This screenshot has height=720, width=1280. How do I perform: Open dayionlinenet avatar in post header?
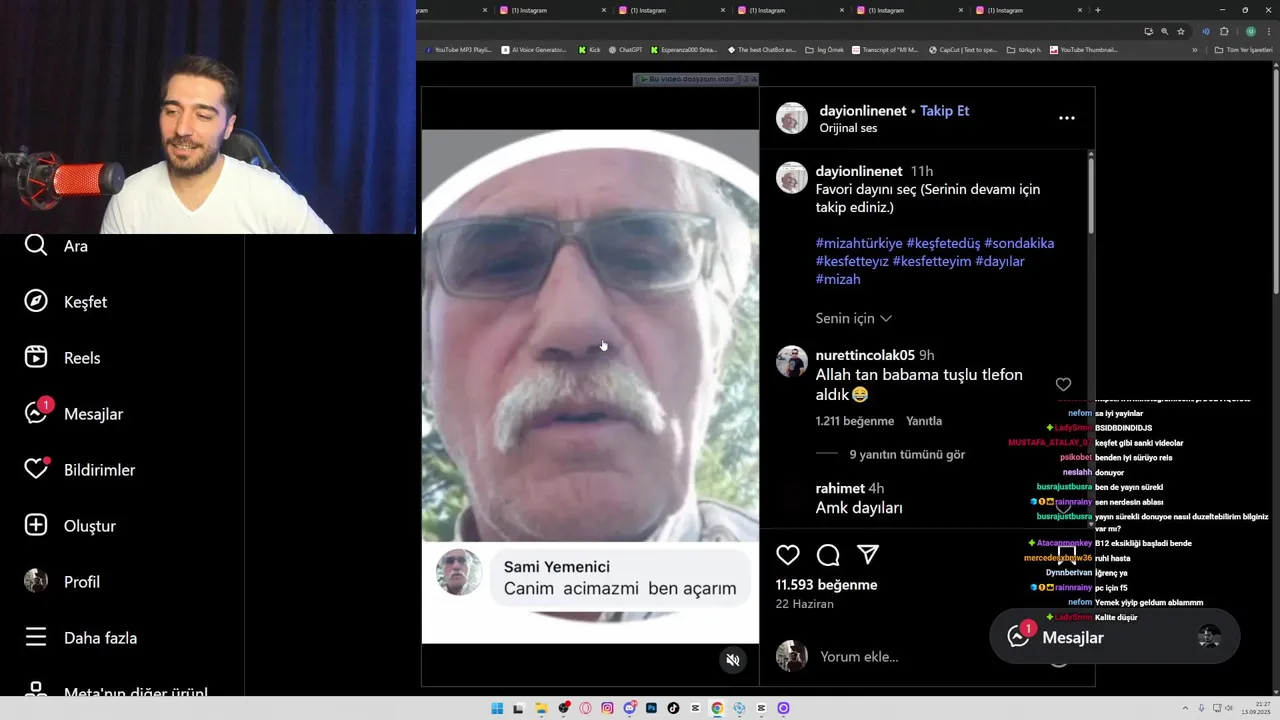[792, 118]
